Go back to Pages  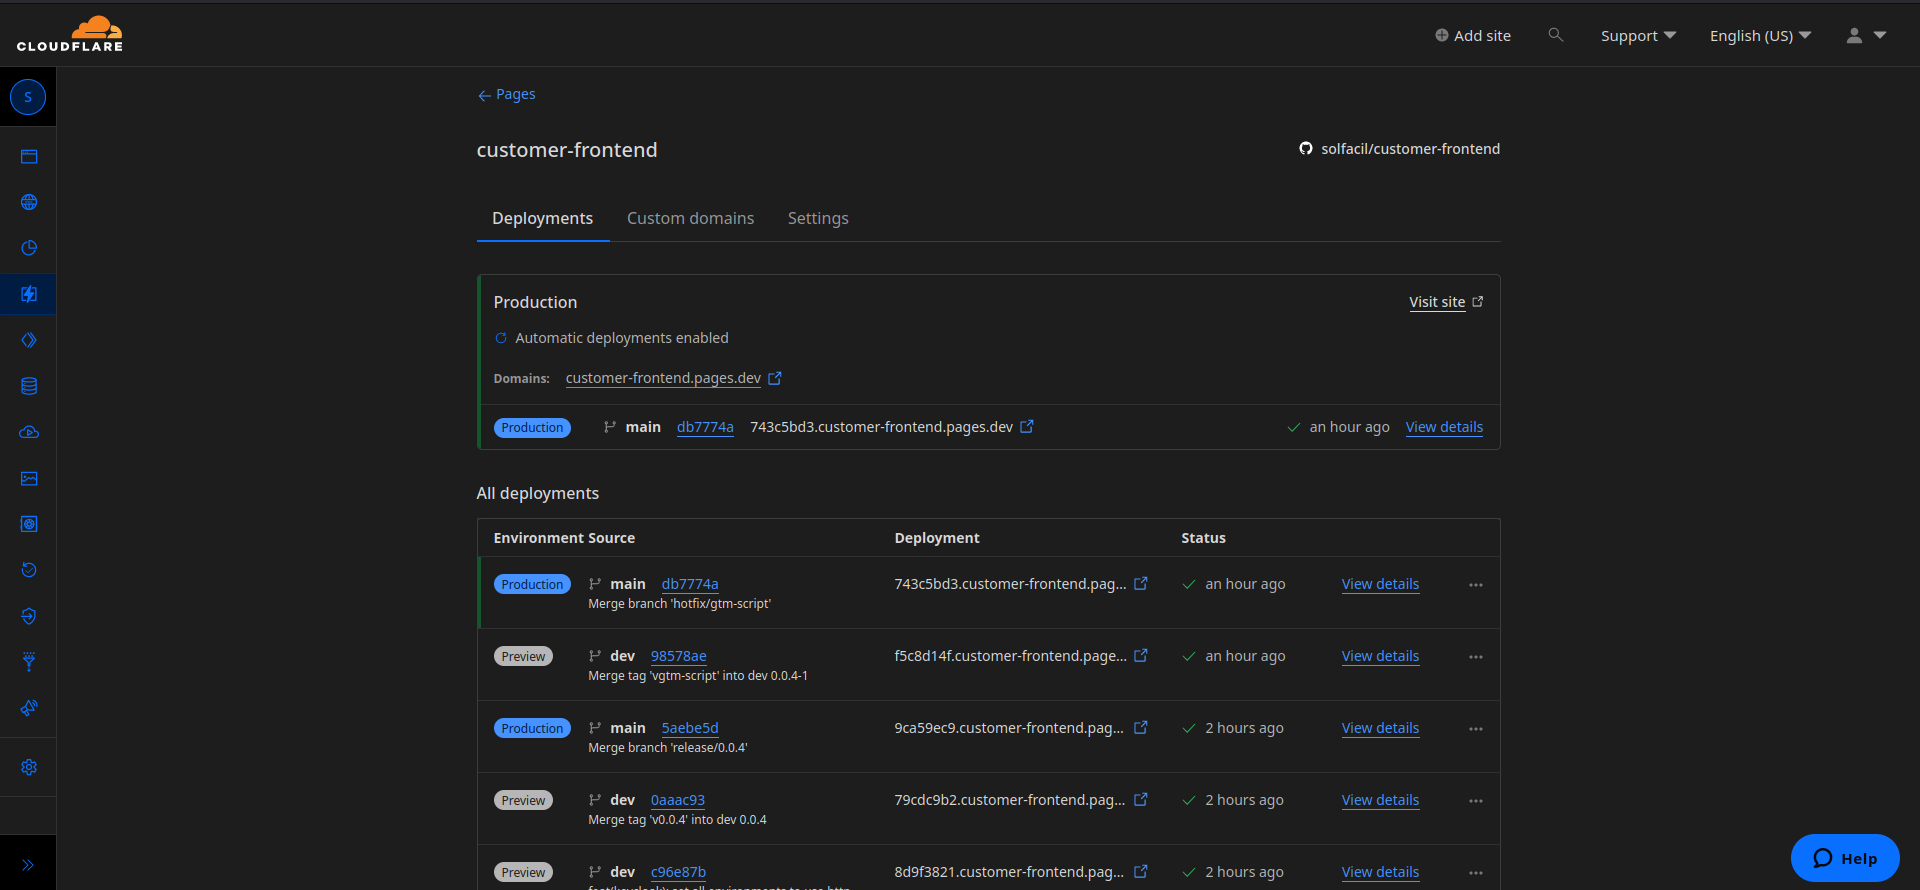pyautogui.click(x=506, y=94)
